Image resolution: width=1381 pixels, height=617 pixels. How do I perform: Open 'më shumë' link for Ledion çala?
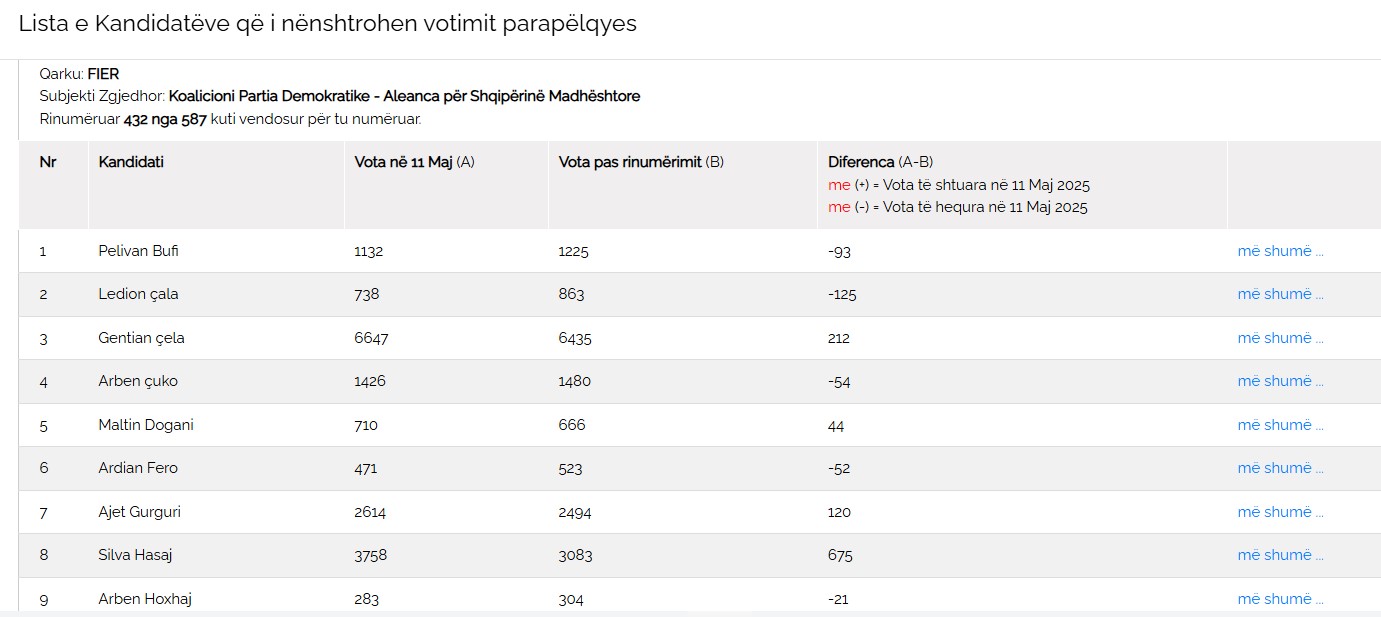click(1280, 294)
